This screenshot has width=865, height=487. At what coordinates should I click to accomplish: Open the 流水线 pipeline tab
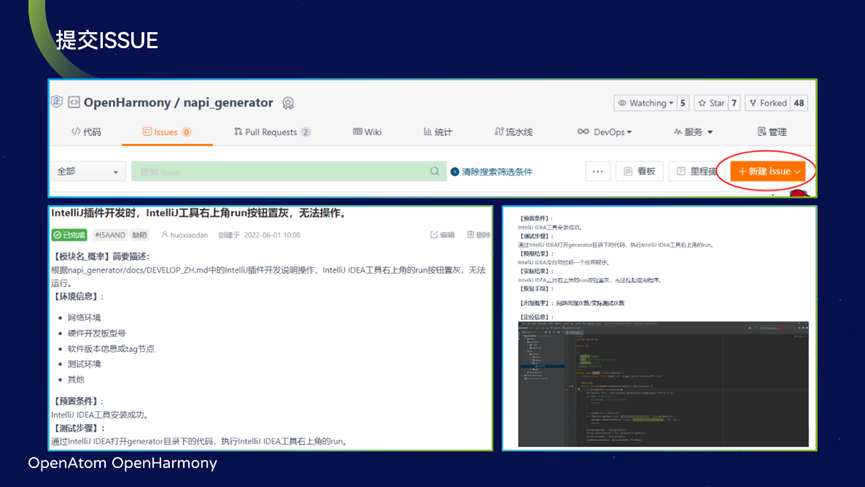point(513,132)
